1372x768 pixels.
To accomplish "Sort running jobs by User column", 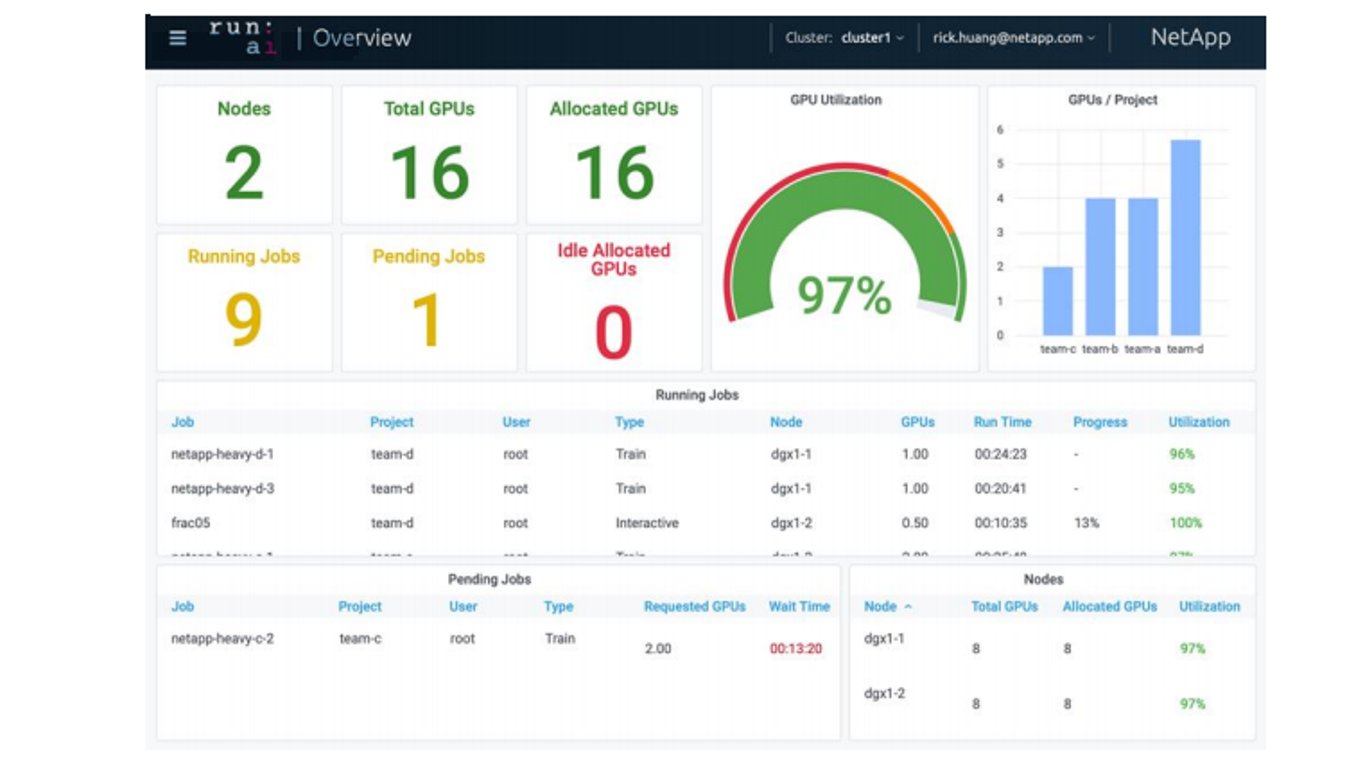I will tap(516, 422).
